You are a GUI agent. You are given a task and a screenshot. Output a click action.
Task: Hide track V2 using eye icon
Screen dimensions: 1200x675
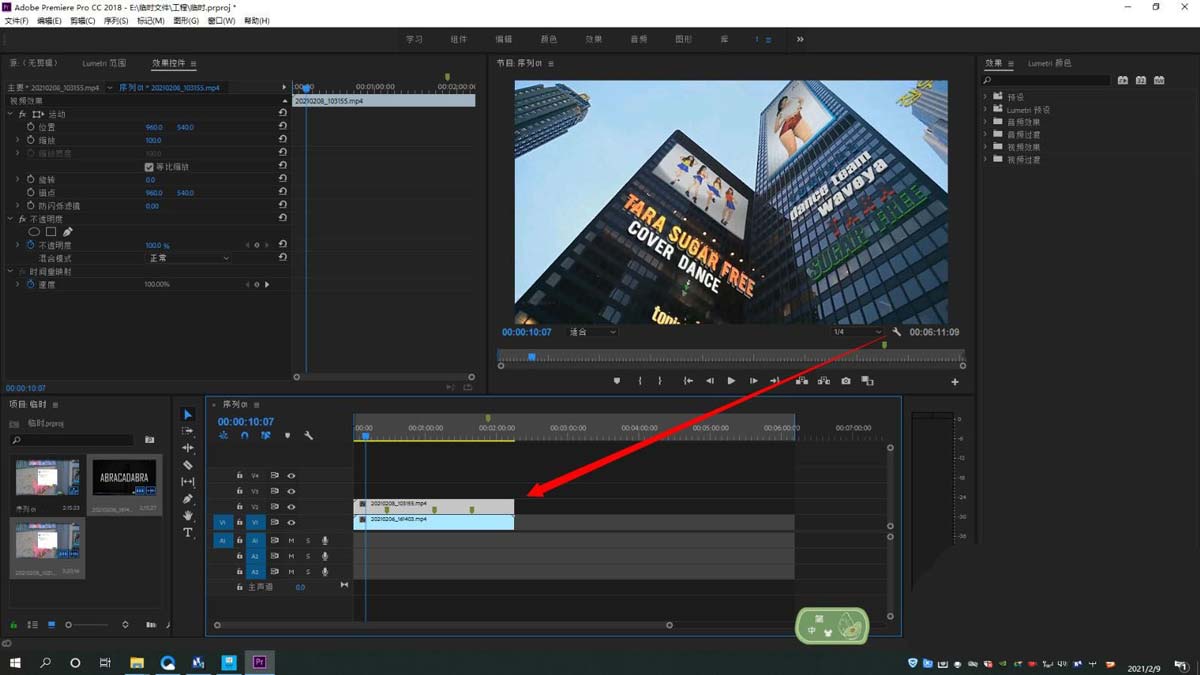(x=291, y=507)
